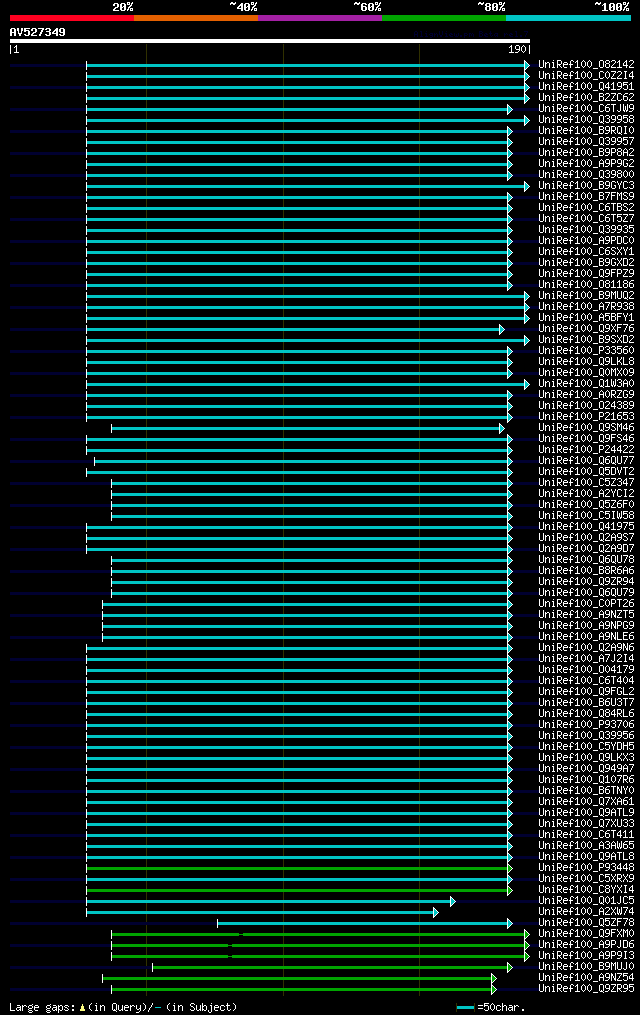
Task: Click the cyan alignment bar for UniRef100_Q6QU77
Action: (x=301, y=462)
